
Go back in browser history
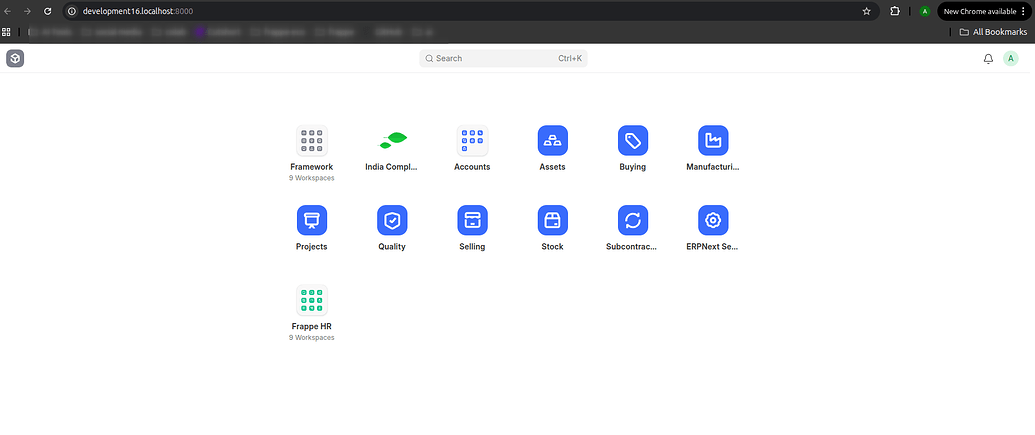(x=8, y=11)
